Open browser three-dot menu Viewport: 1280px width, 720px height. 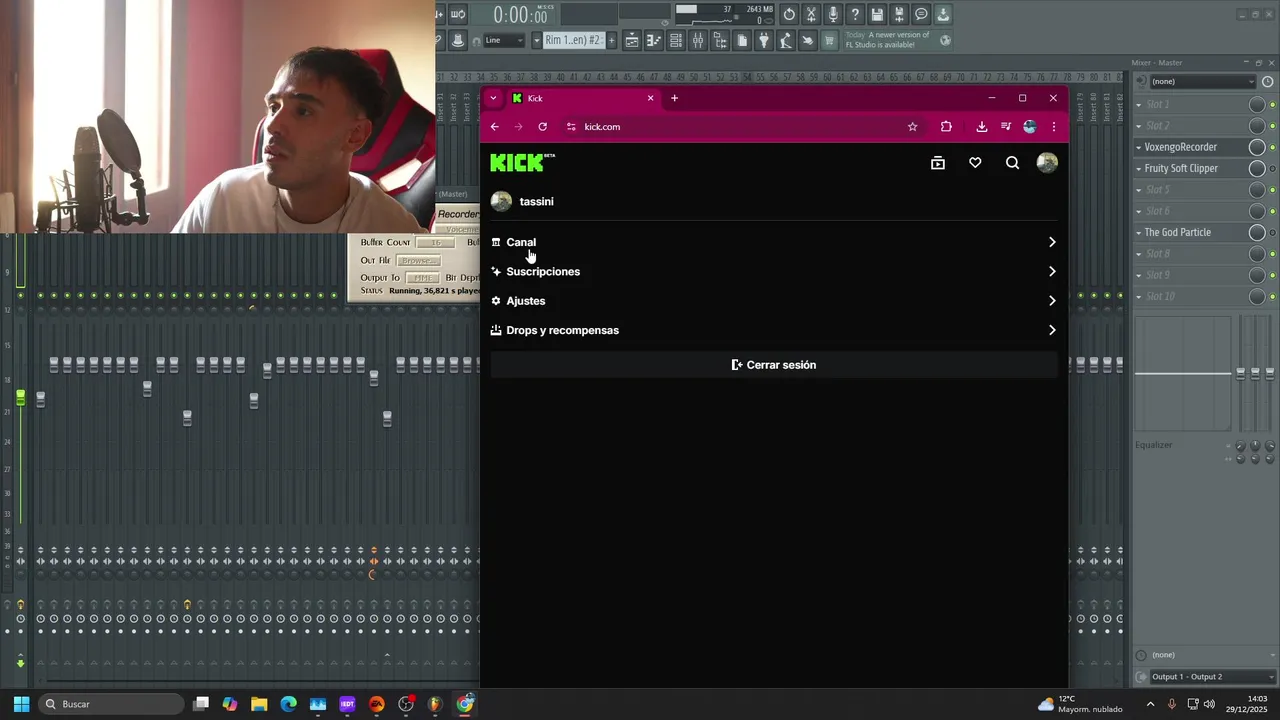[x=1053, y=127]
